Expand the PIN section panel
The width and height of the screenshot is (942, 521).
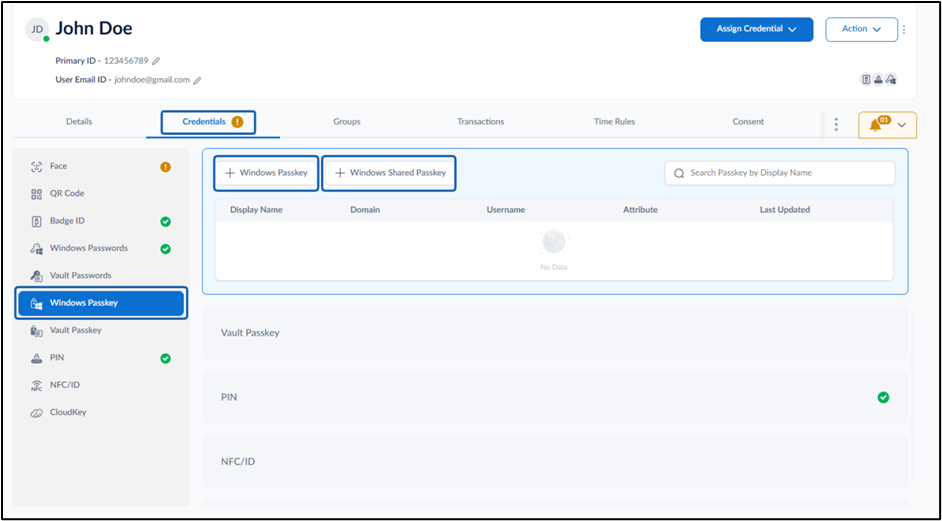(x=555, y=397)
